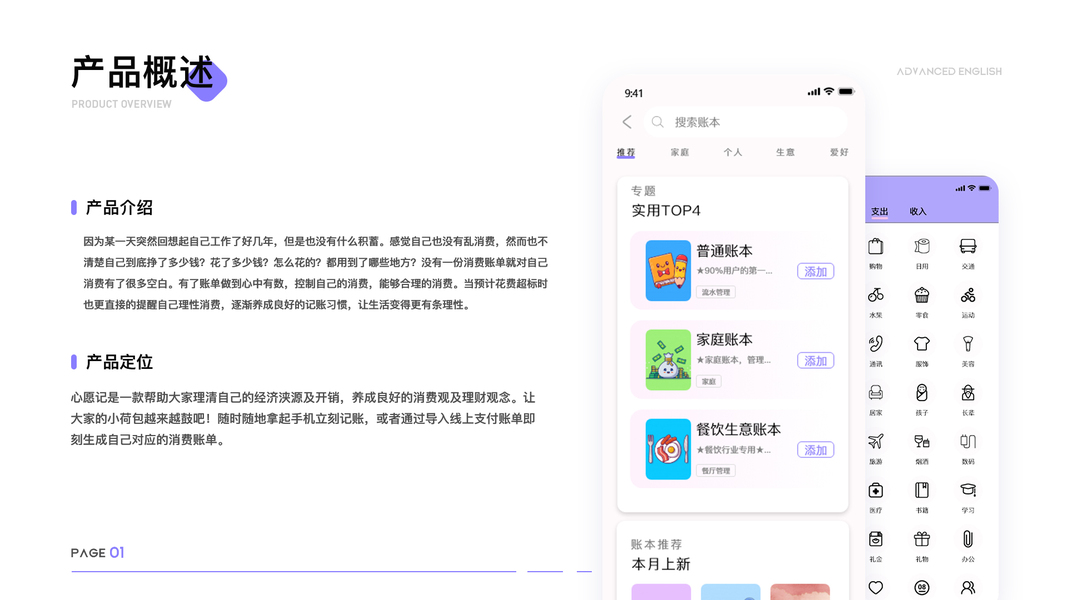This screenshot has height=600, width=1067.
Task: Pick the 水果 cherries icon
Action: [x=876, y=295]
